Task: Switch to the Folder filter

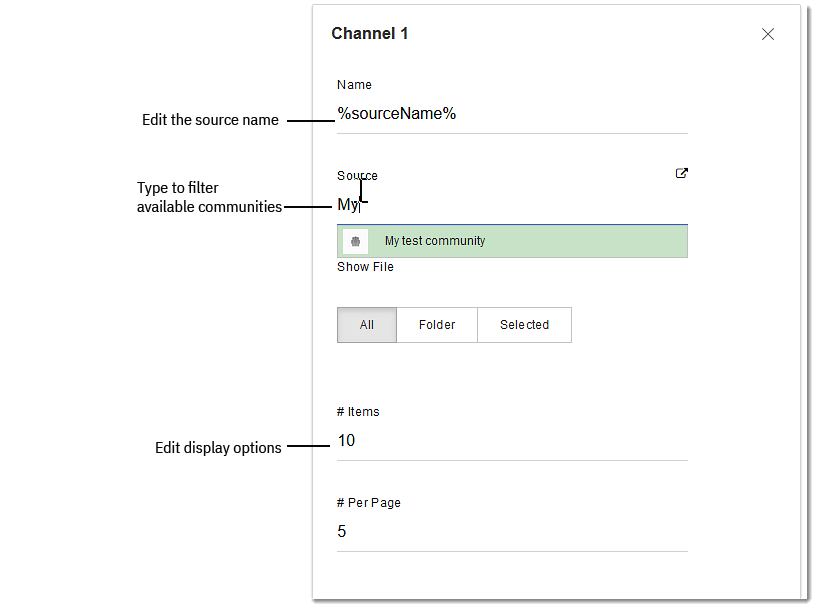Action: pyautogui.click(x=437, y=324)
